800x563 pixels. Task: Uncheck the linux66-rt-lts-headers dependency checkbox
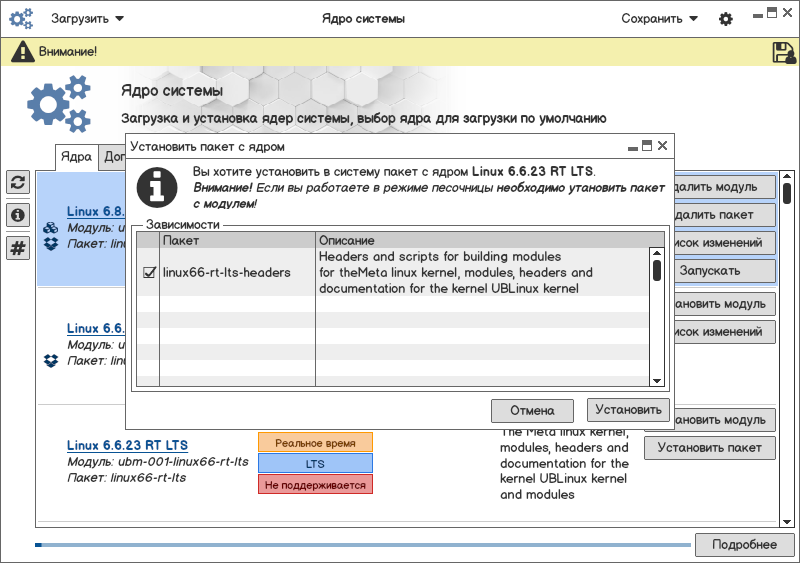[149, 272]
